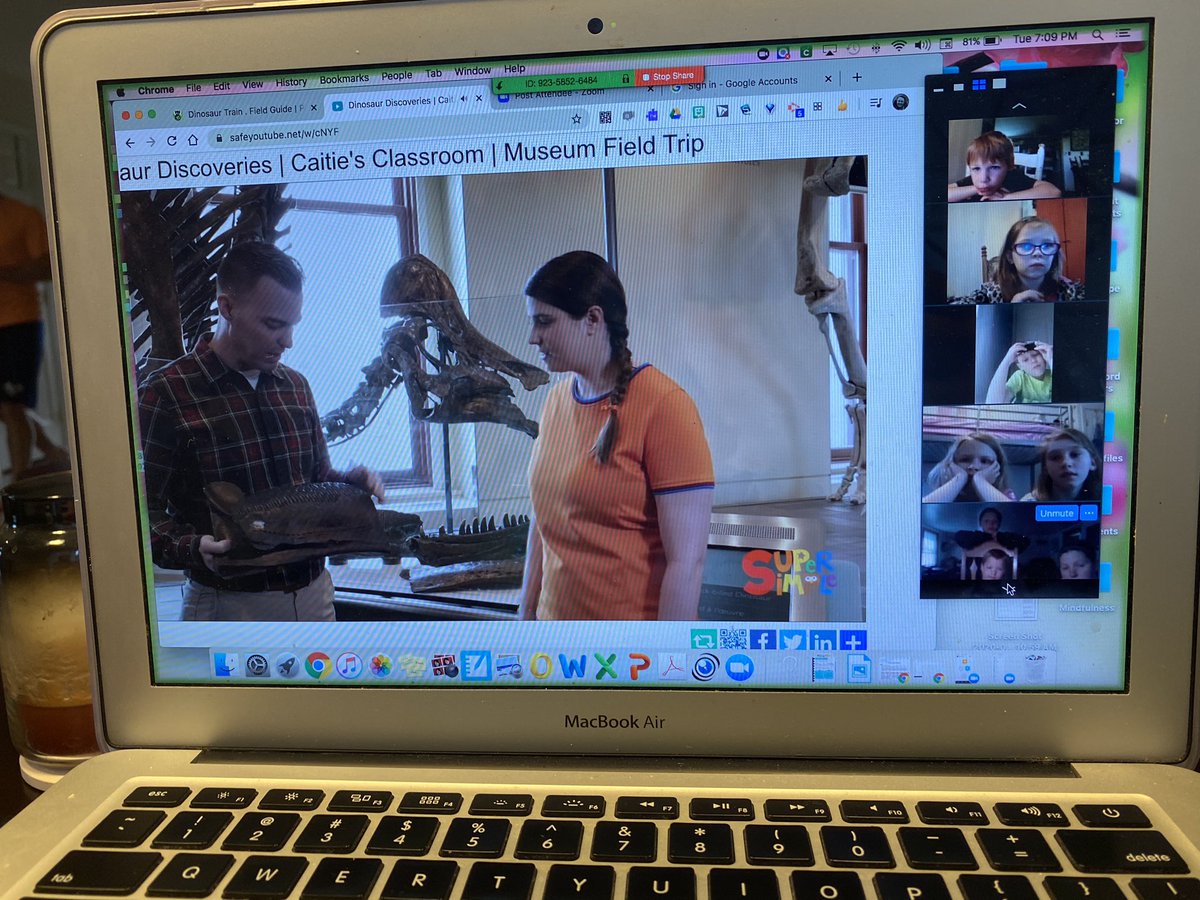Share video on Facebook

tap(762, 640)
